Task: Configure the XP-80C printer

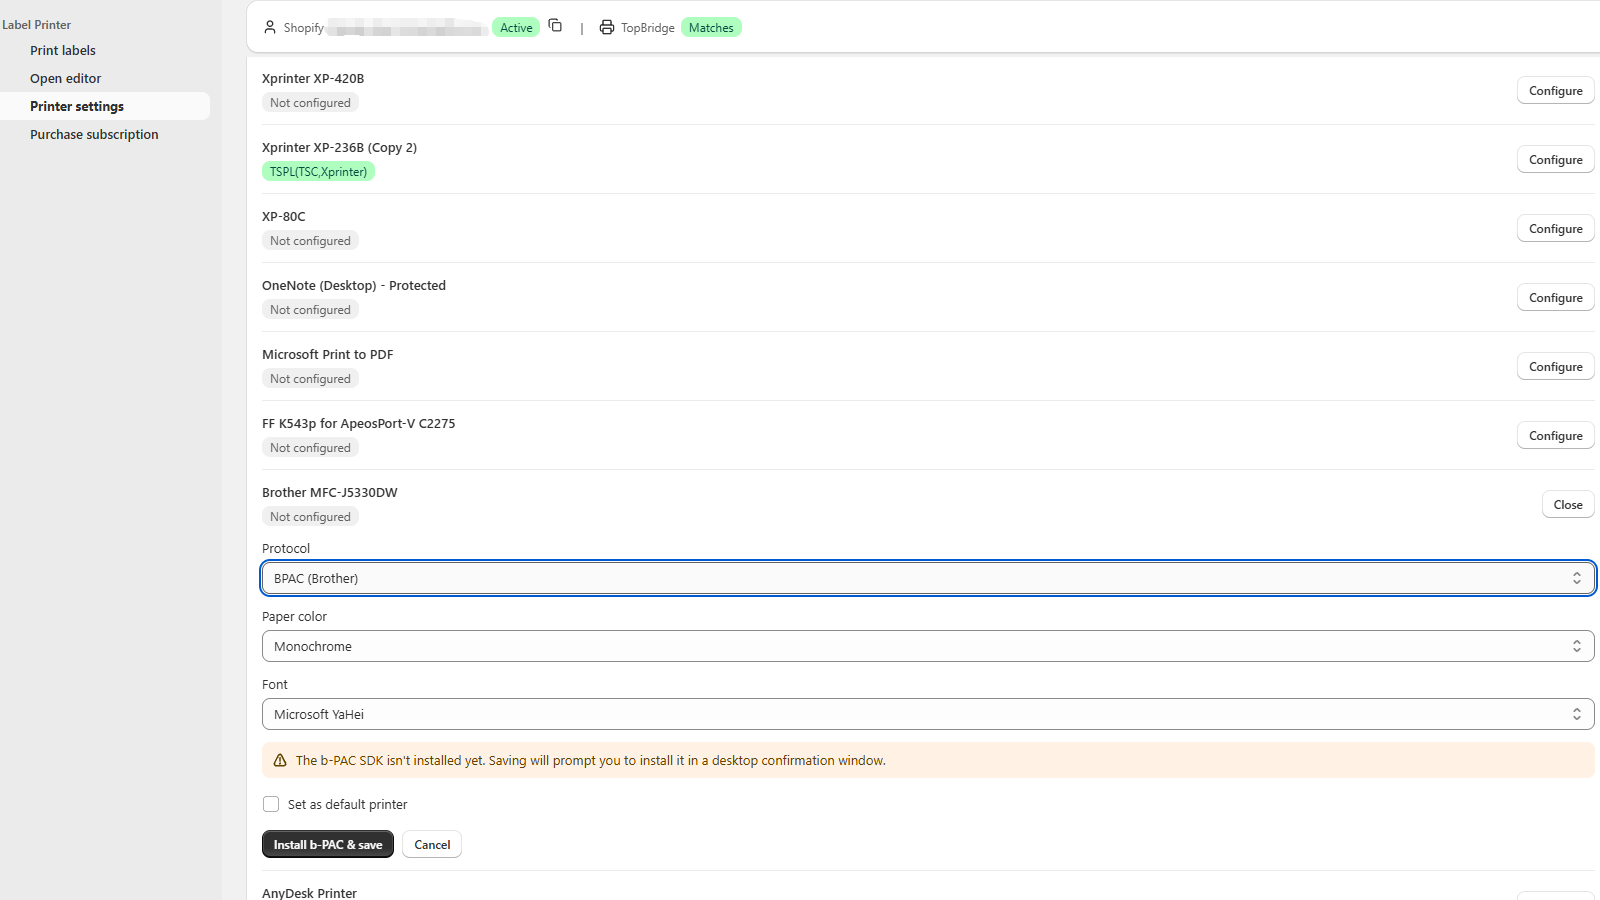Action: pos(1555,229)
